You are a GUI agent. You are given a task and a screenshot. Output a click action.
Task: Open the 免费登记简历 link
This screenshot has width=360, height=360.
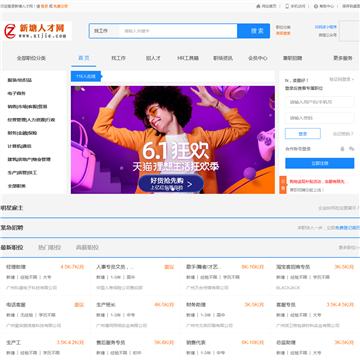tap(347, 228)
